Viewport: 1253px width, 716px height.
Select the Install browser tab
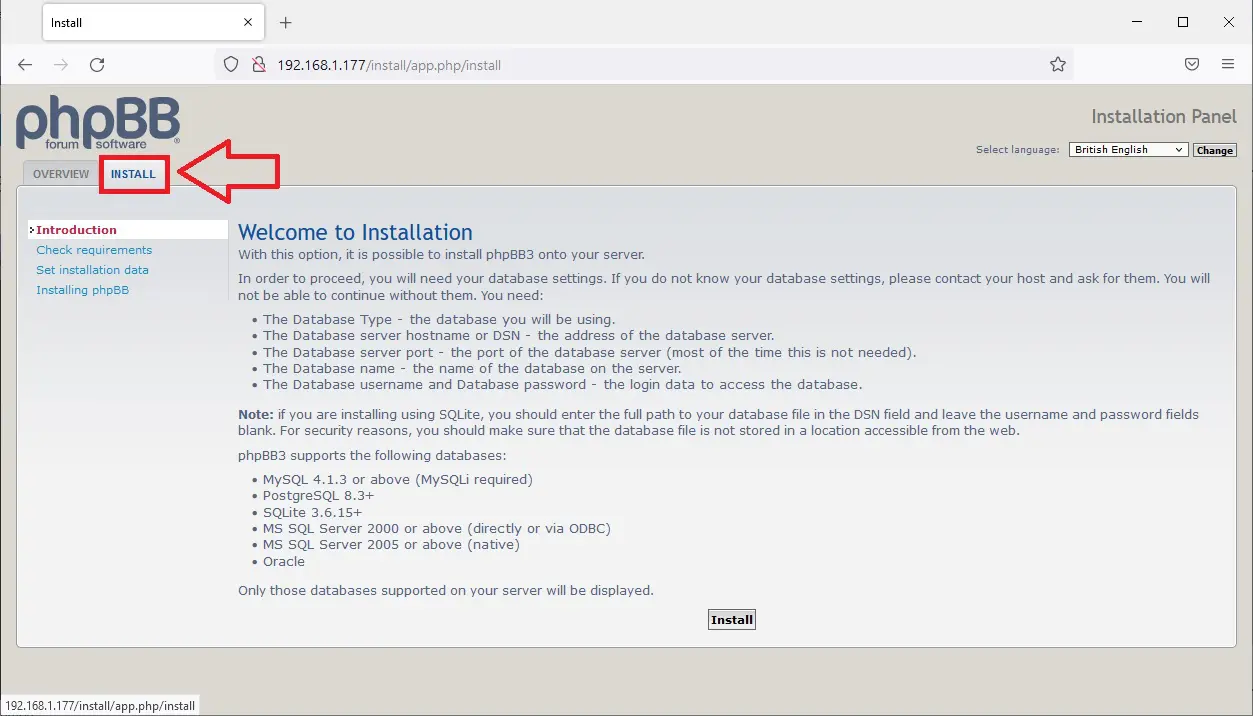(155, 22)
